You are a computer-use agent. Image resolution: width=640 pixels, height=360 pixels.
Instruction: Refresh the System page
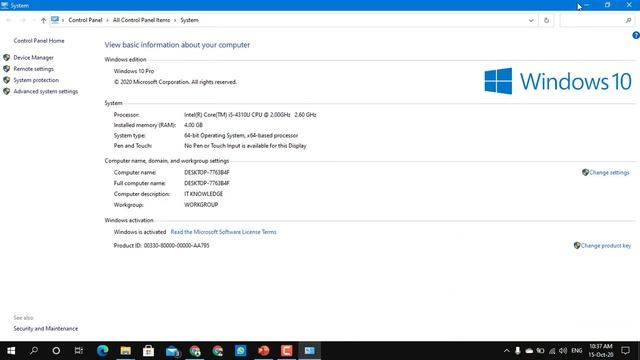click(547, 20)
